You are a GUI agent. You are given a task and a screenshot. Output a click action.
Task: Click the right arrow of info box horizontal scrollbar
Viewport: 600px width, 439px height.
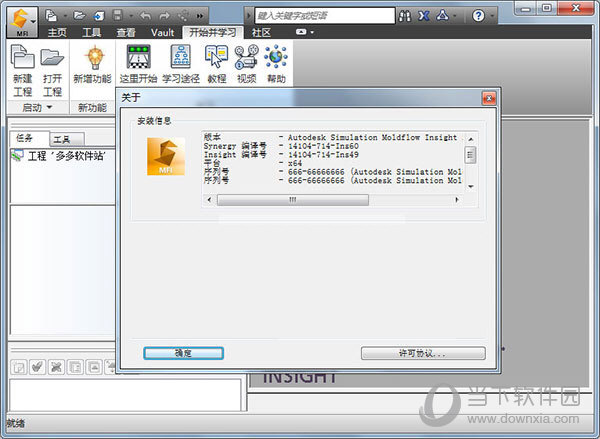457,200
